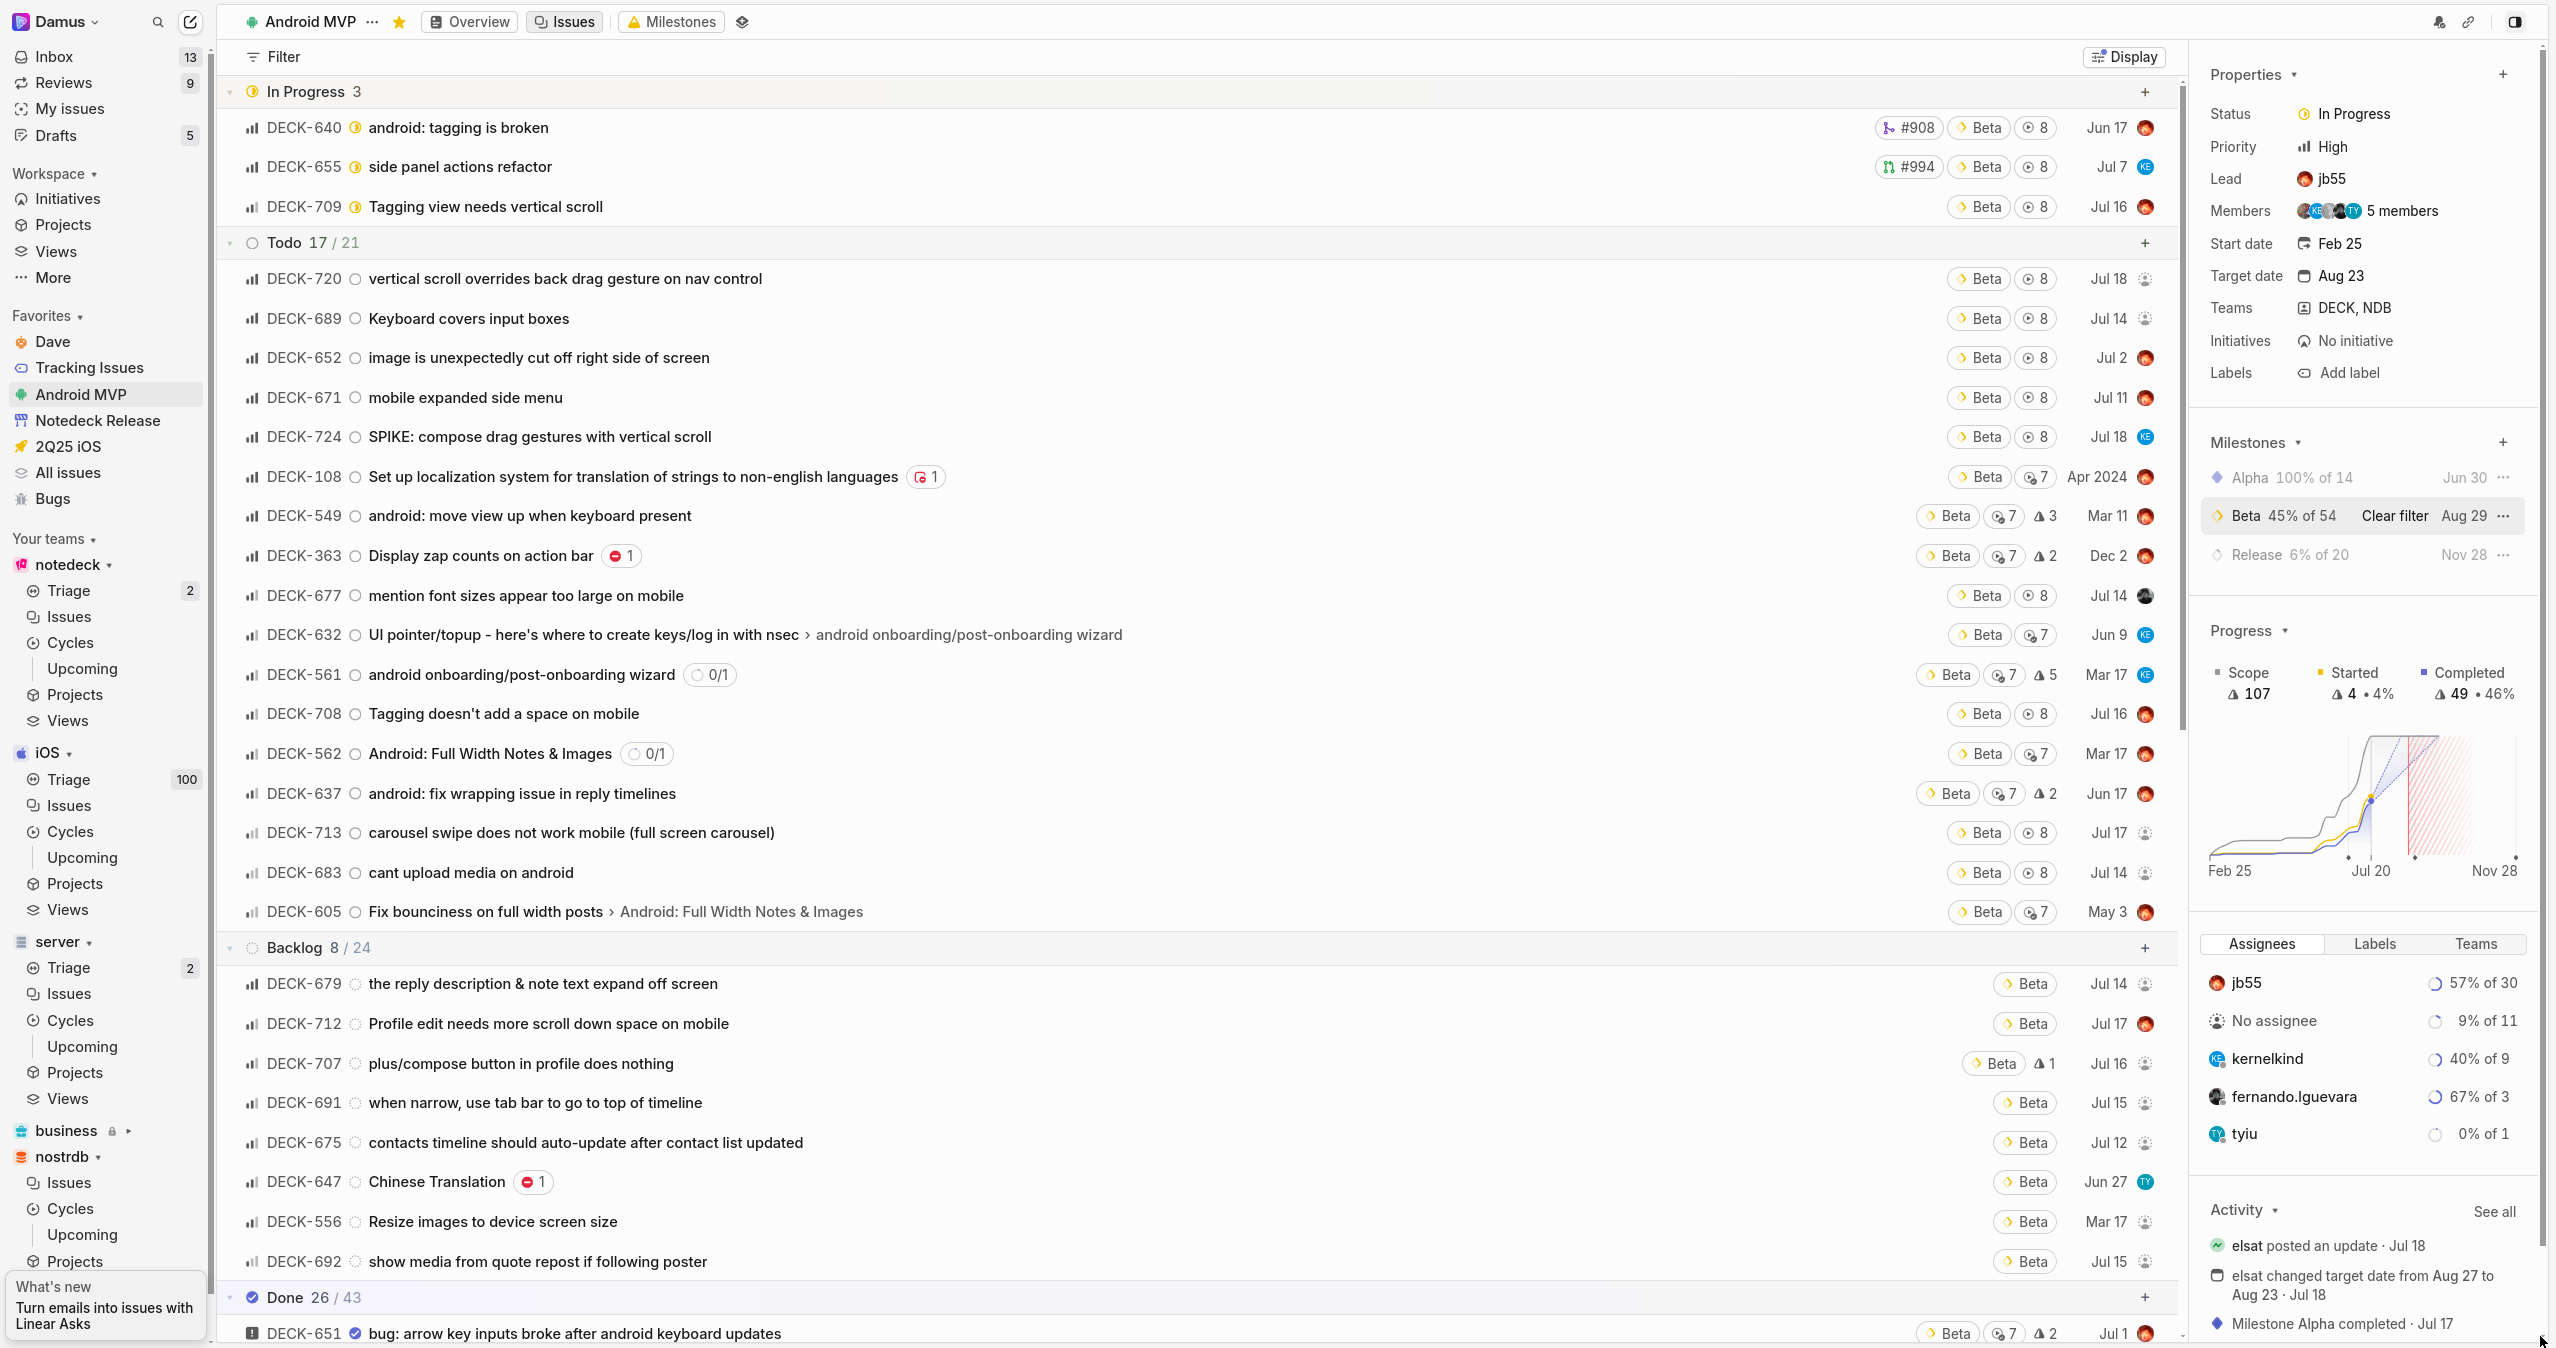Collapse the Favorites section
The width and height of the screenshot is (2556, 1348).
click(47, 316)
